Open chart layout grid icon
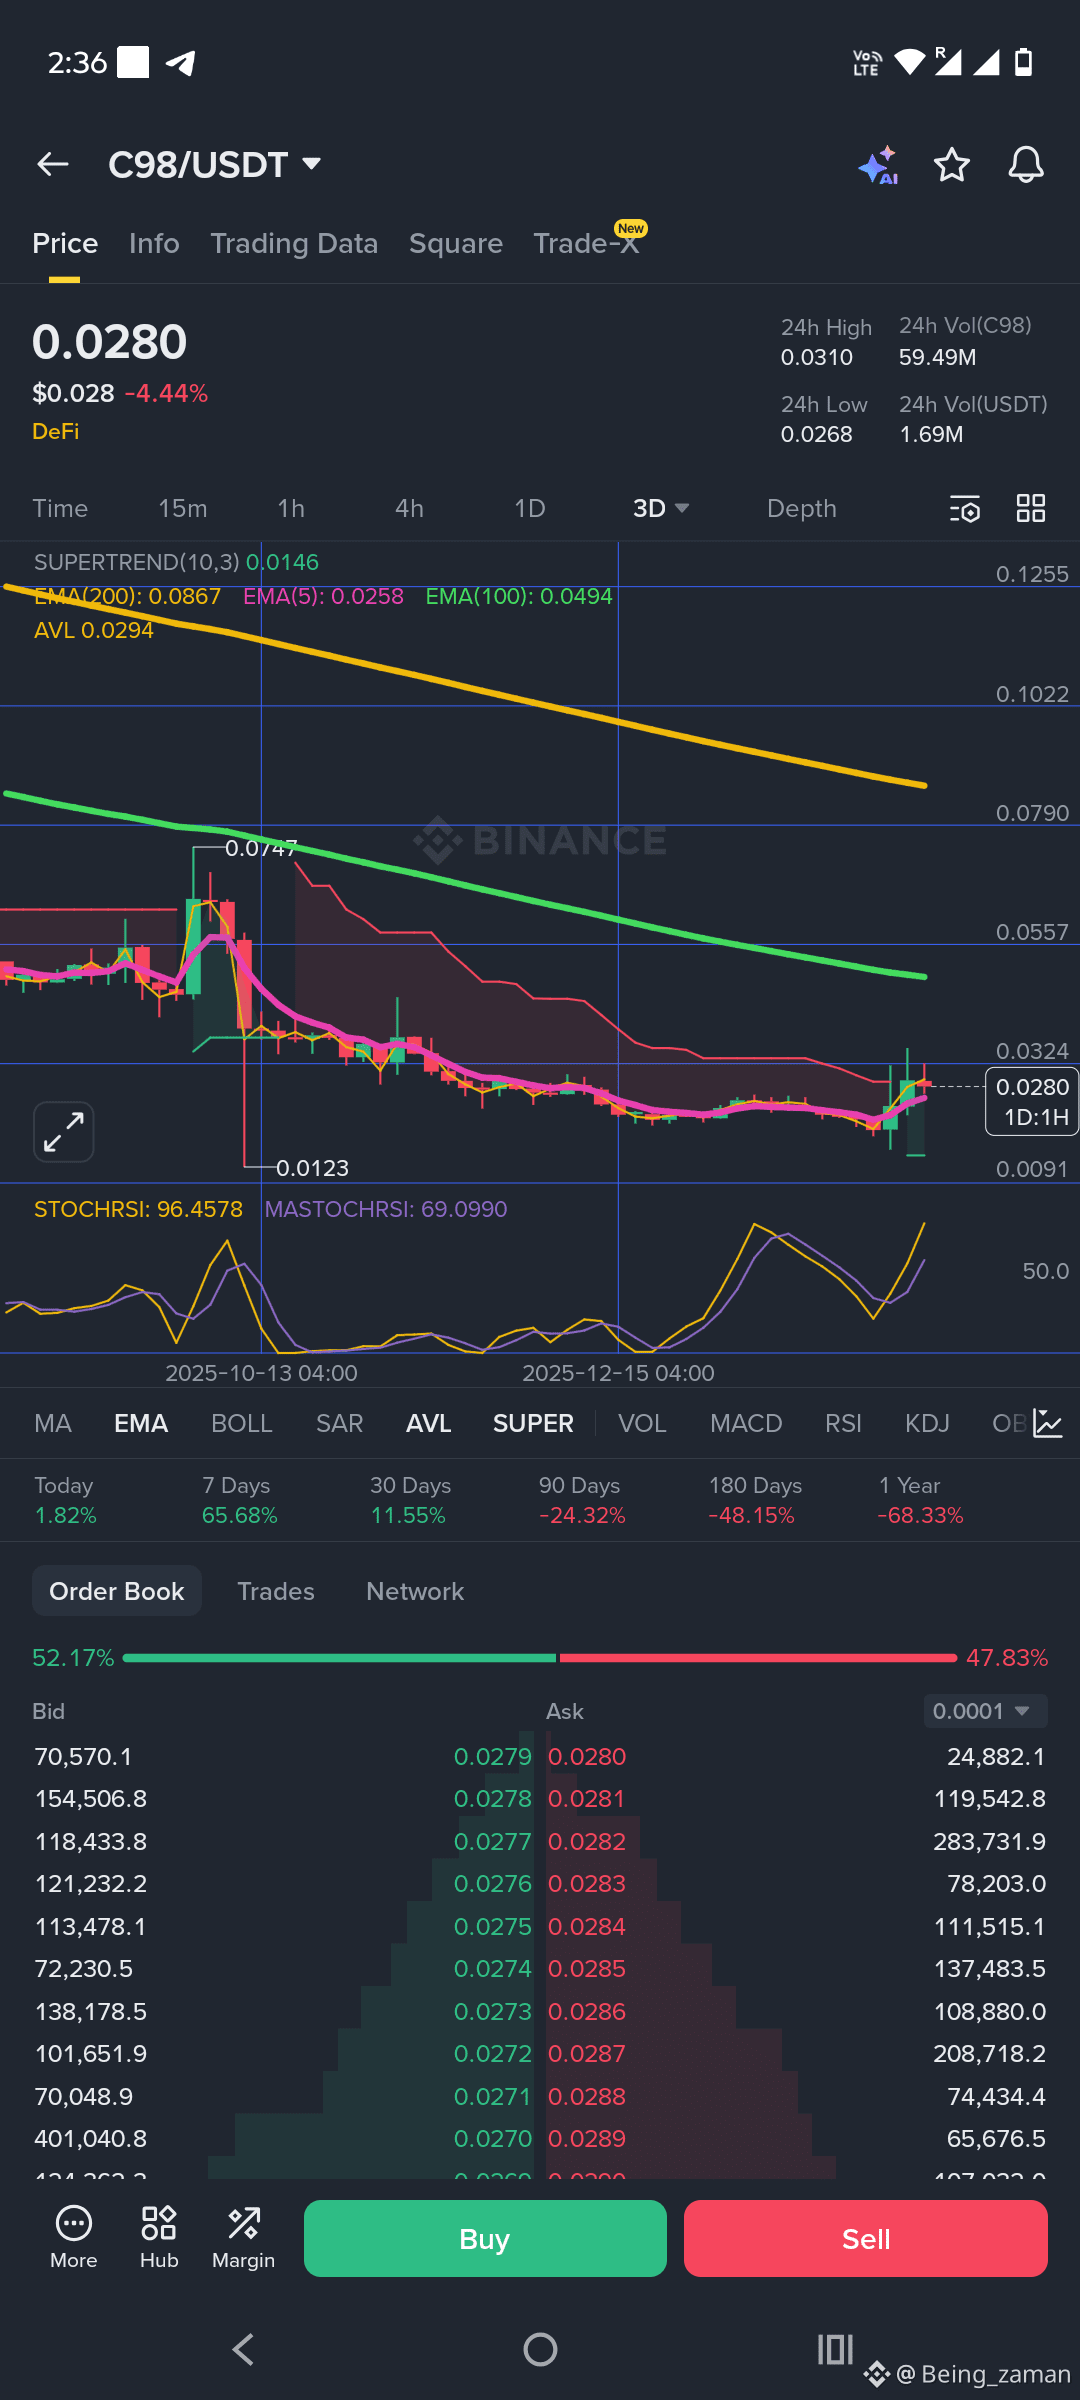This screenshot has height=2400, width=1080. tap(1031, 508)
